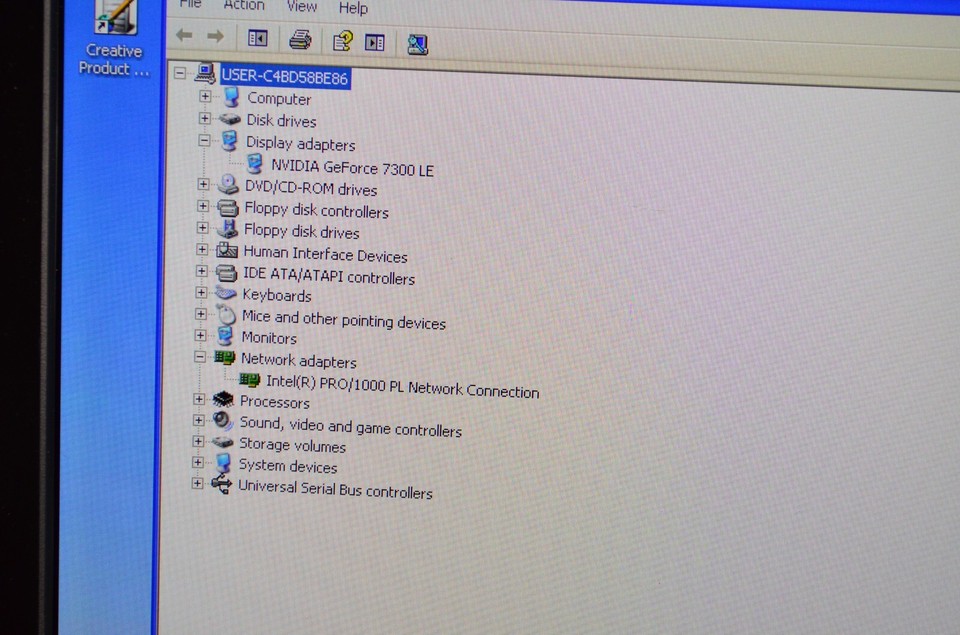Image resolution: width=960 pixels, height=635 pixels.
Task: Click the Print toolbar icon
Action: pos(300,40)
